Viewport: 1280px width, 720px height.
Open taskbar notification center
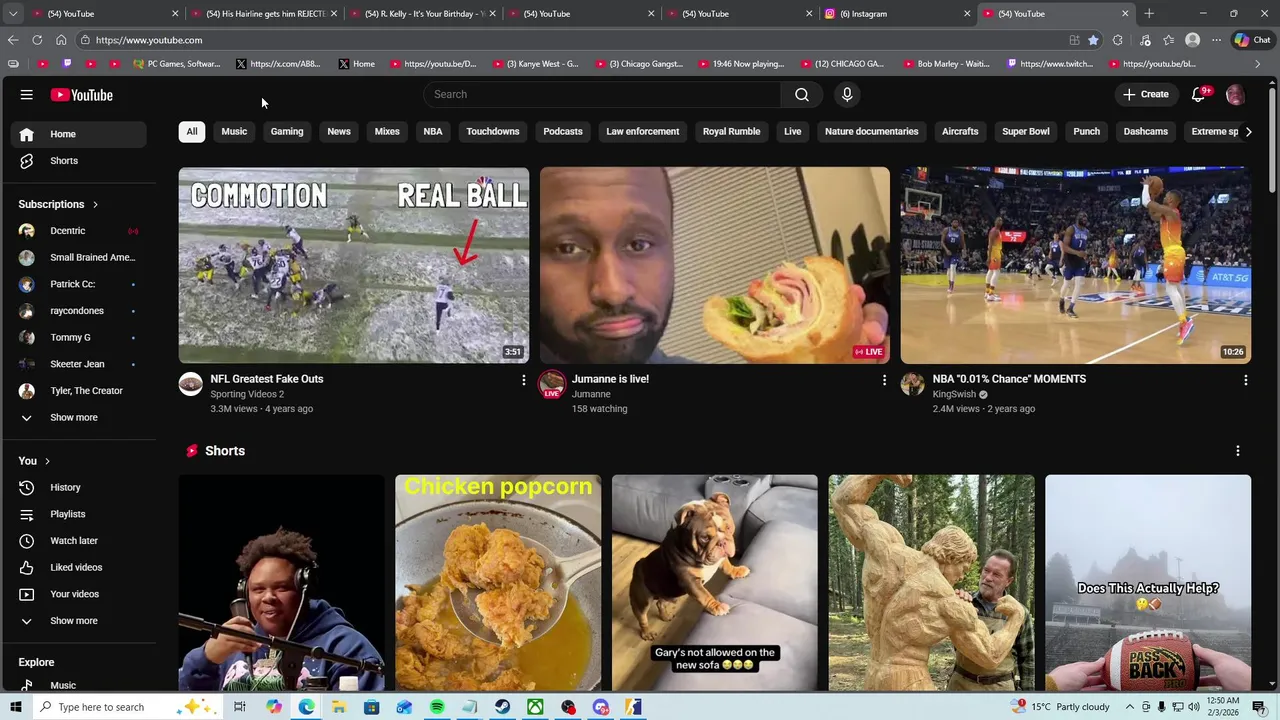point(1259,707)
